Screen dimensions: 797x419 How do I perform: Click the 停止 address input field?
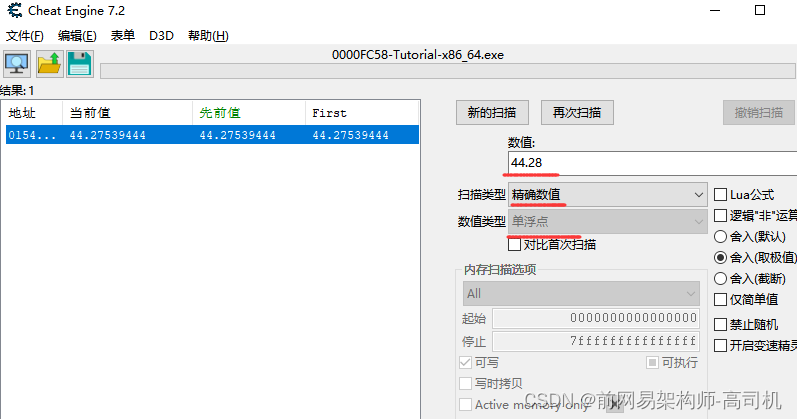point(596,341)
